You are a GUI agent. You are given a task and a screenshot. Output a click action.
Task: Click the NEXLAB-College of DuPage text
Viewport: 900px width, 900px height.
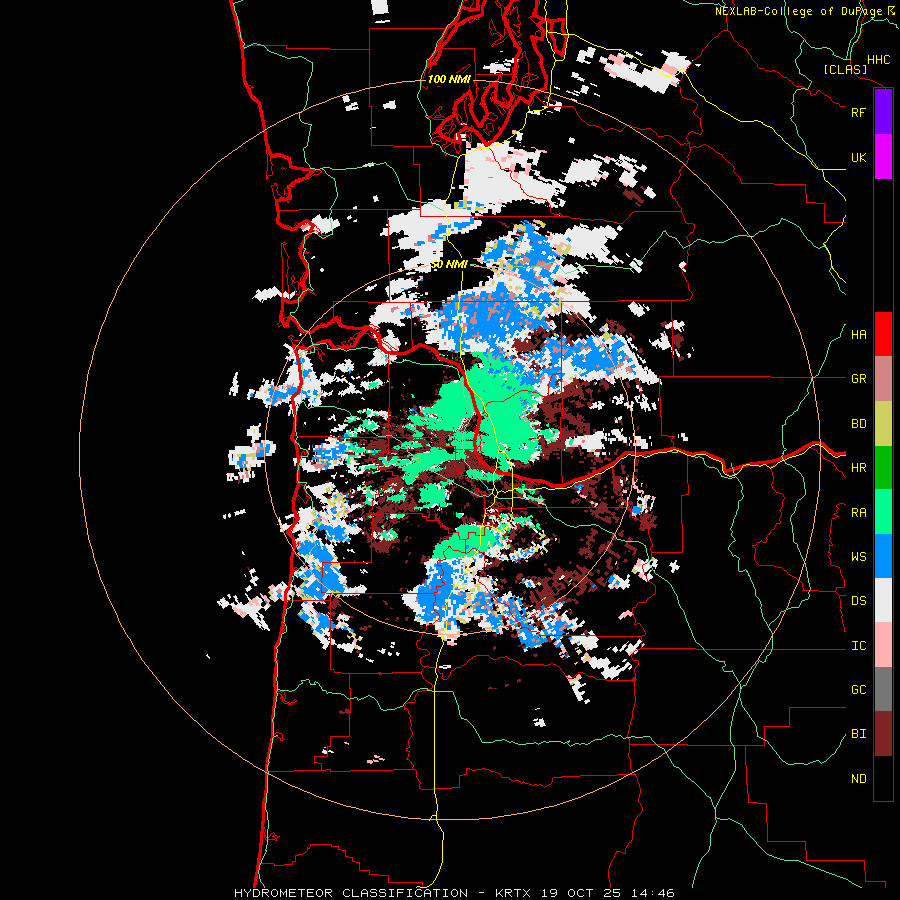click(x=798, y=11)
